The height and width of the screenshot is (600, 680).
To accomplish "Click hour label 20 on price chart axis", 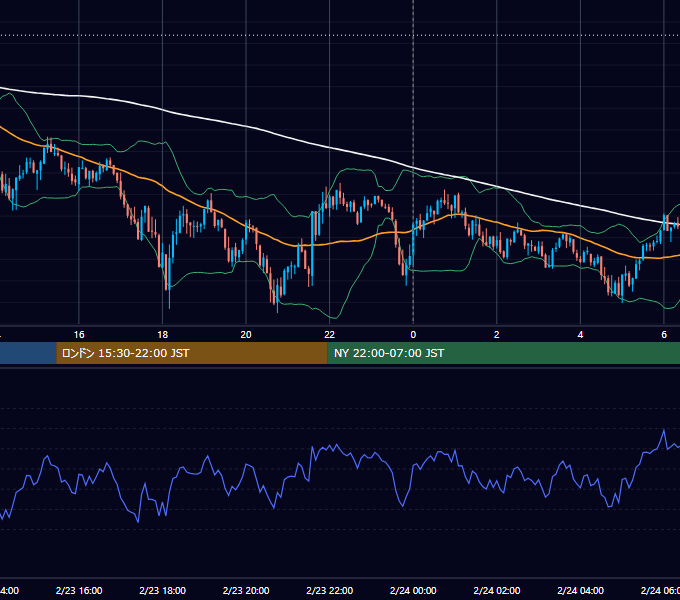I will pyautogui.click(x=246, y=335).
